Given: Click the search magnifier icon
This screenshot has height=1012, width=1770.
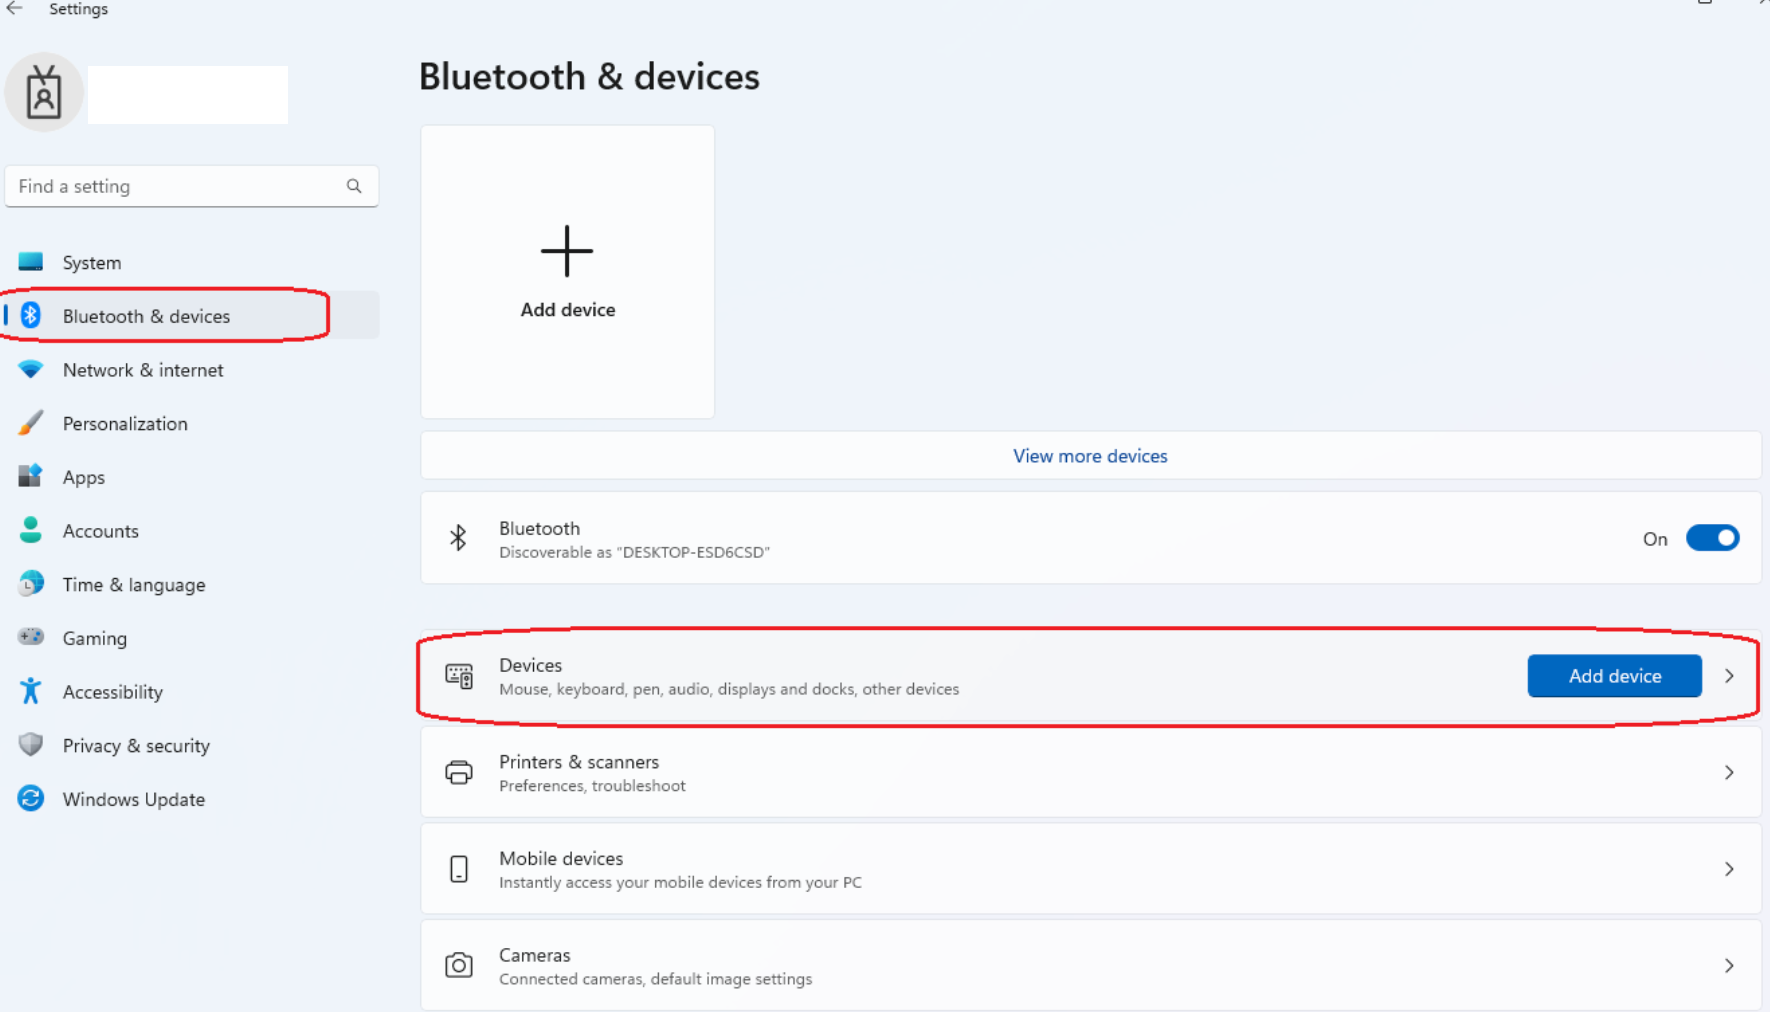Looking at the screenshot, I should click(354, 186).
